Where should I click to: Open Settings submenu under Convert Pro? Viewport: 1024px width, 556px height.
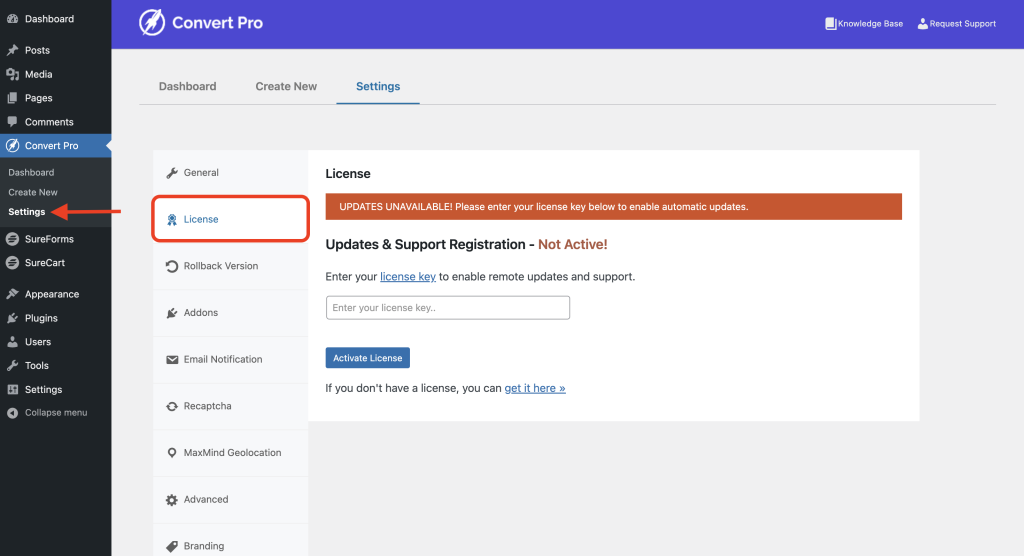point(27,212)
